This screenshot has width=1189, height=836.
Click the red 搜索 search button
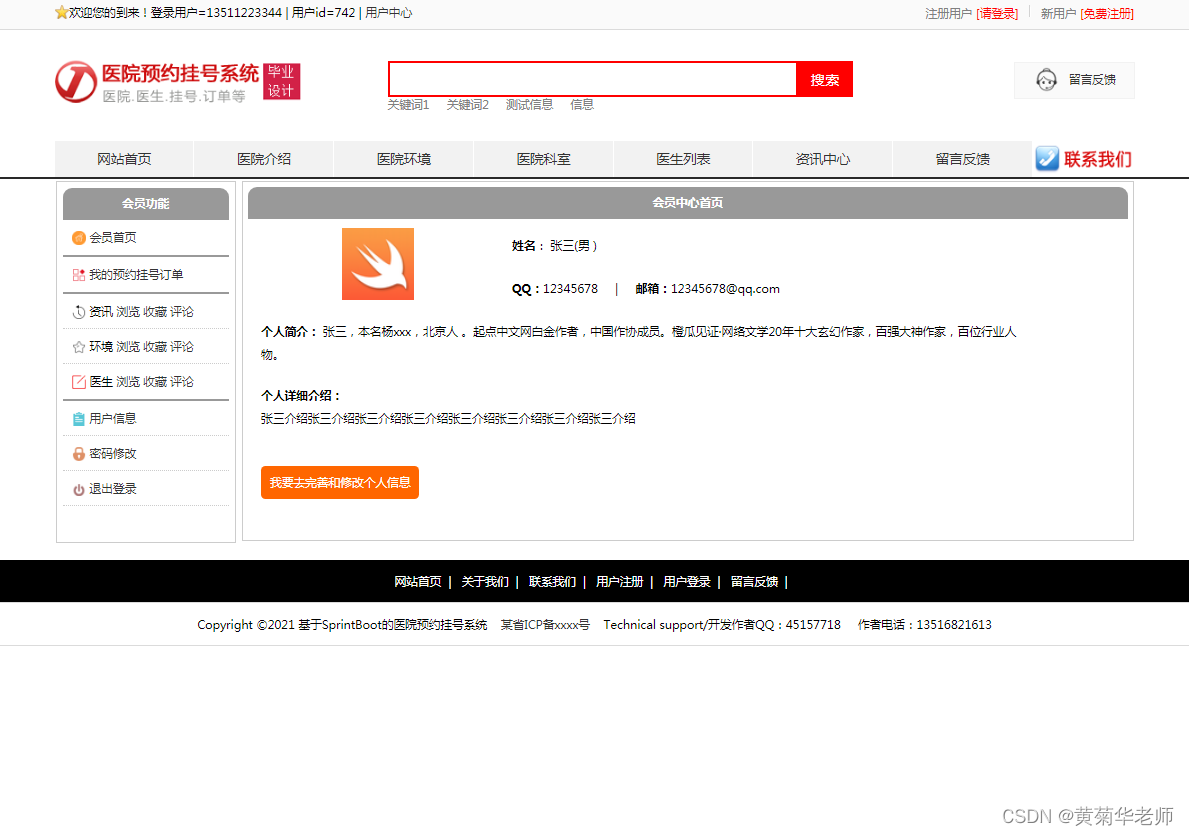coord(824,79)
